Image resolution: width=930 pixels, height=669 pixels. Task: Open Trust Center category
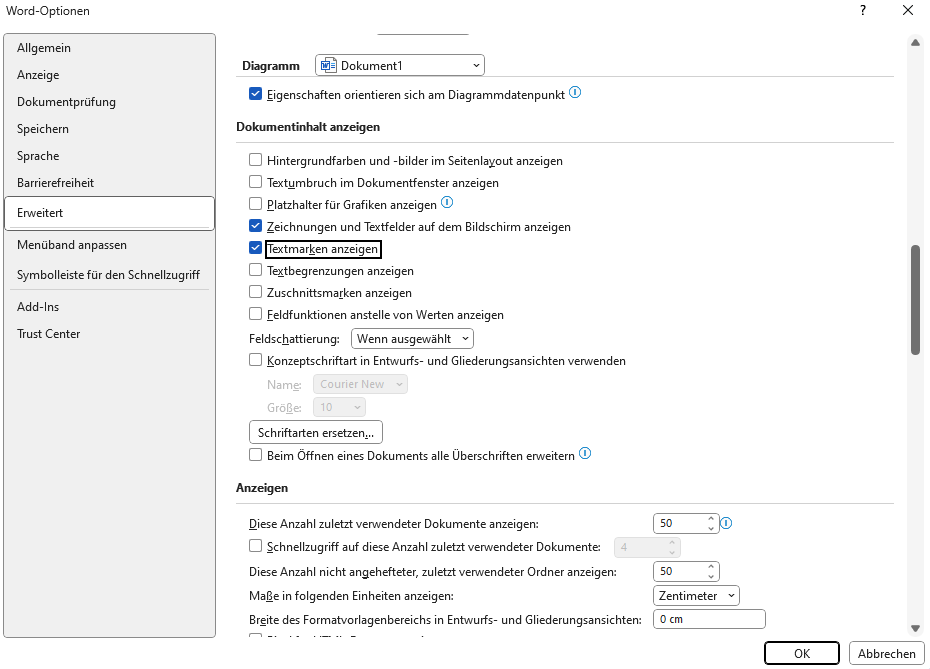point(109,334)
